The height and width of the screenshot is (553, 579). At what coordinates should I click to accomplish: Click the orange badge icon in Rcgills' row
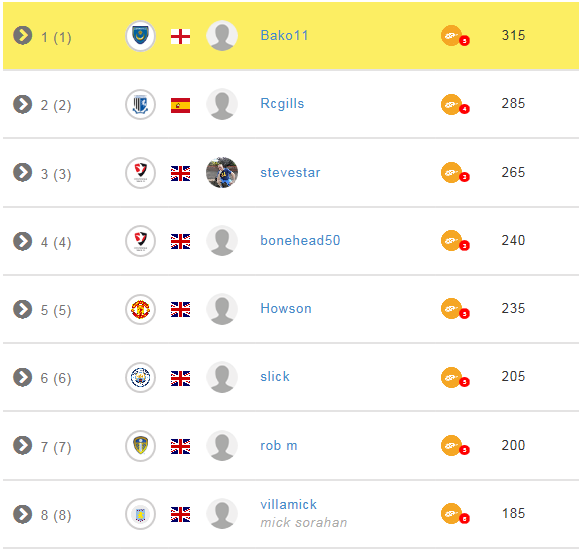pyautogui.click(x=455, y=105)
